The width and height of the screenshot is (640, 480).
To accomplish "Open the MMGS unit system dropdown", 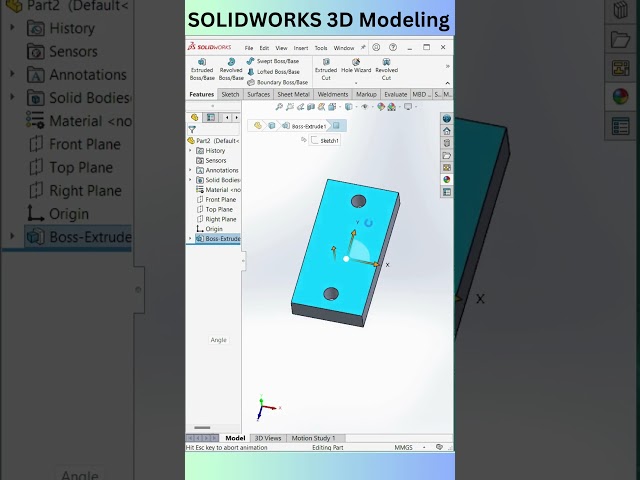I will point(424,448).
